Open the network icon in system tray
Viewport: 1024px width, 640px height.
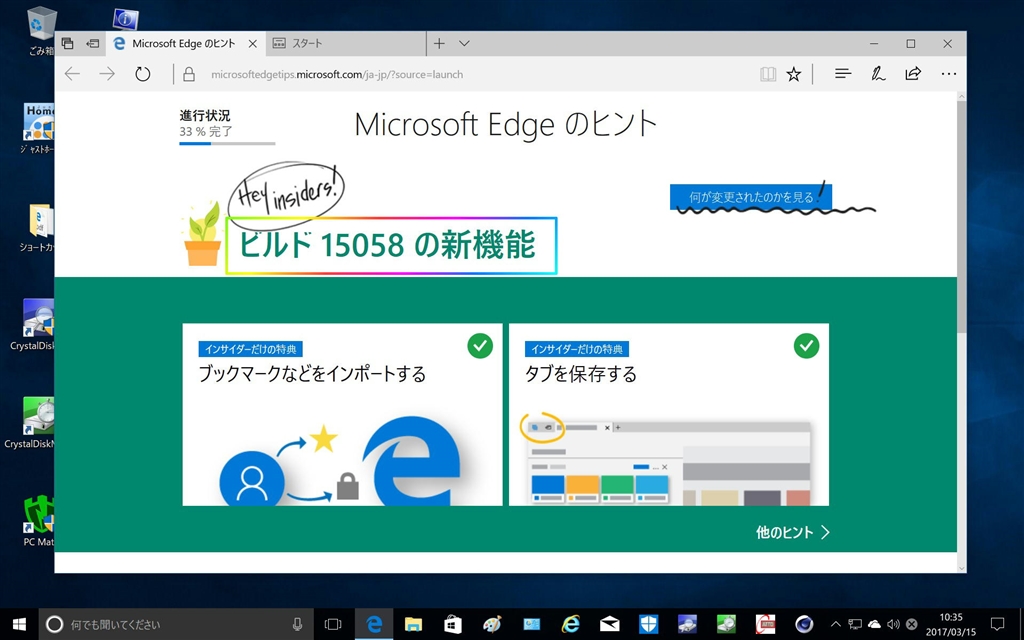coord(855,624)
